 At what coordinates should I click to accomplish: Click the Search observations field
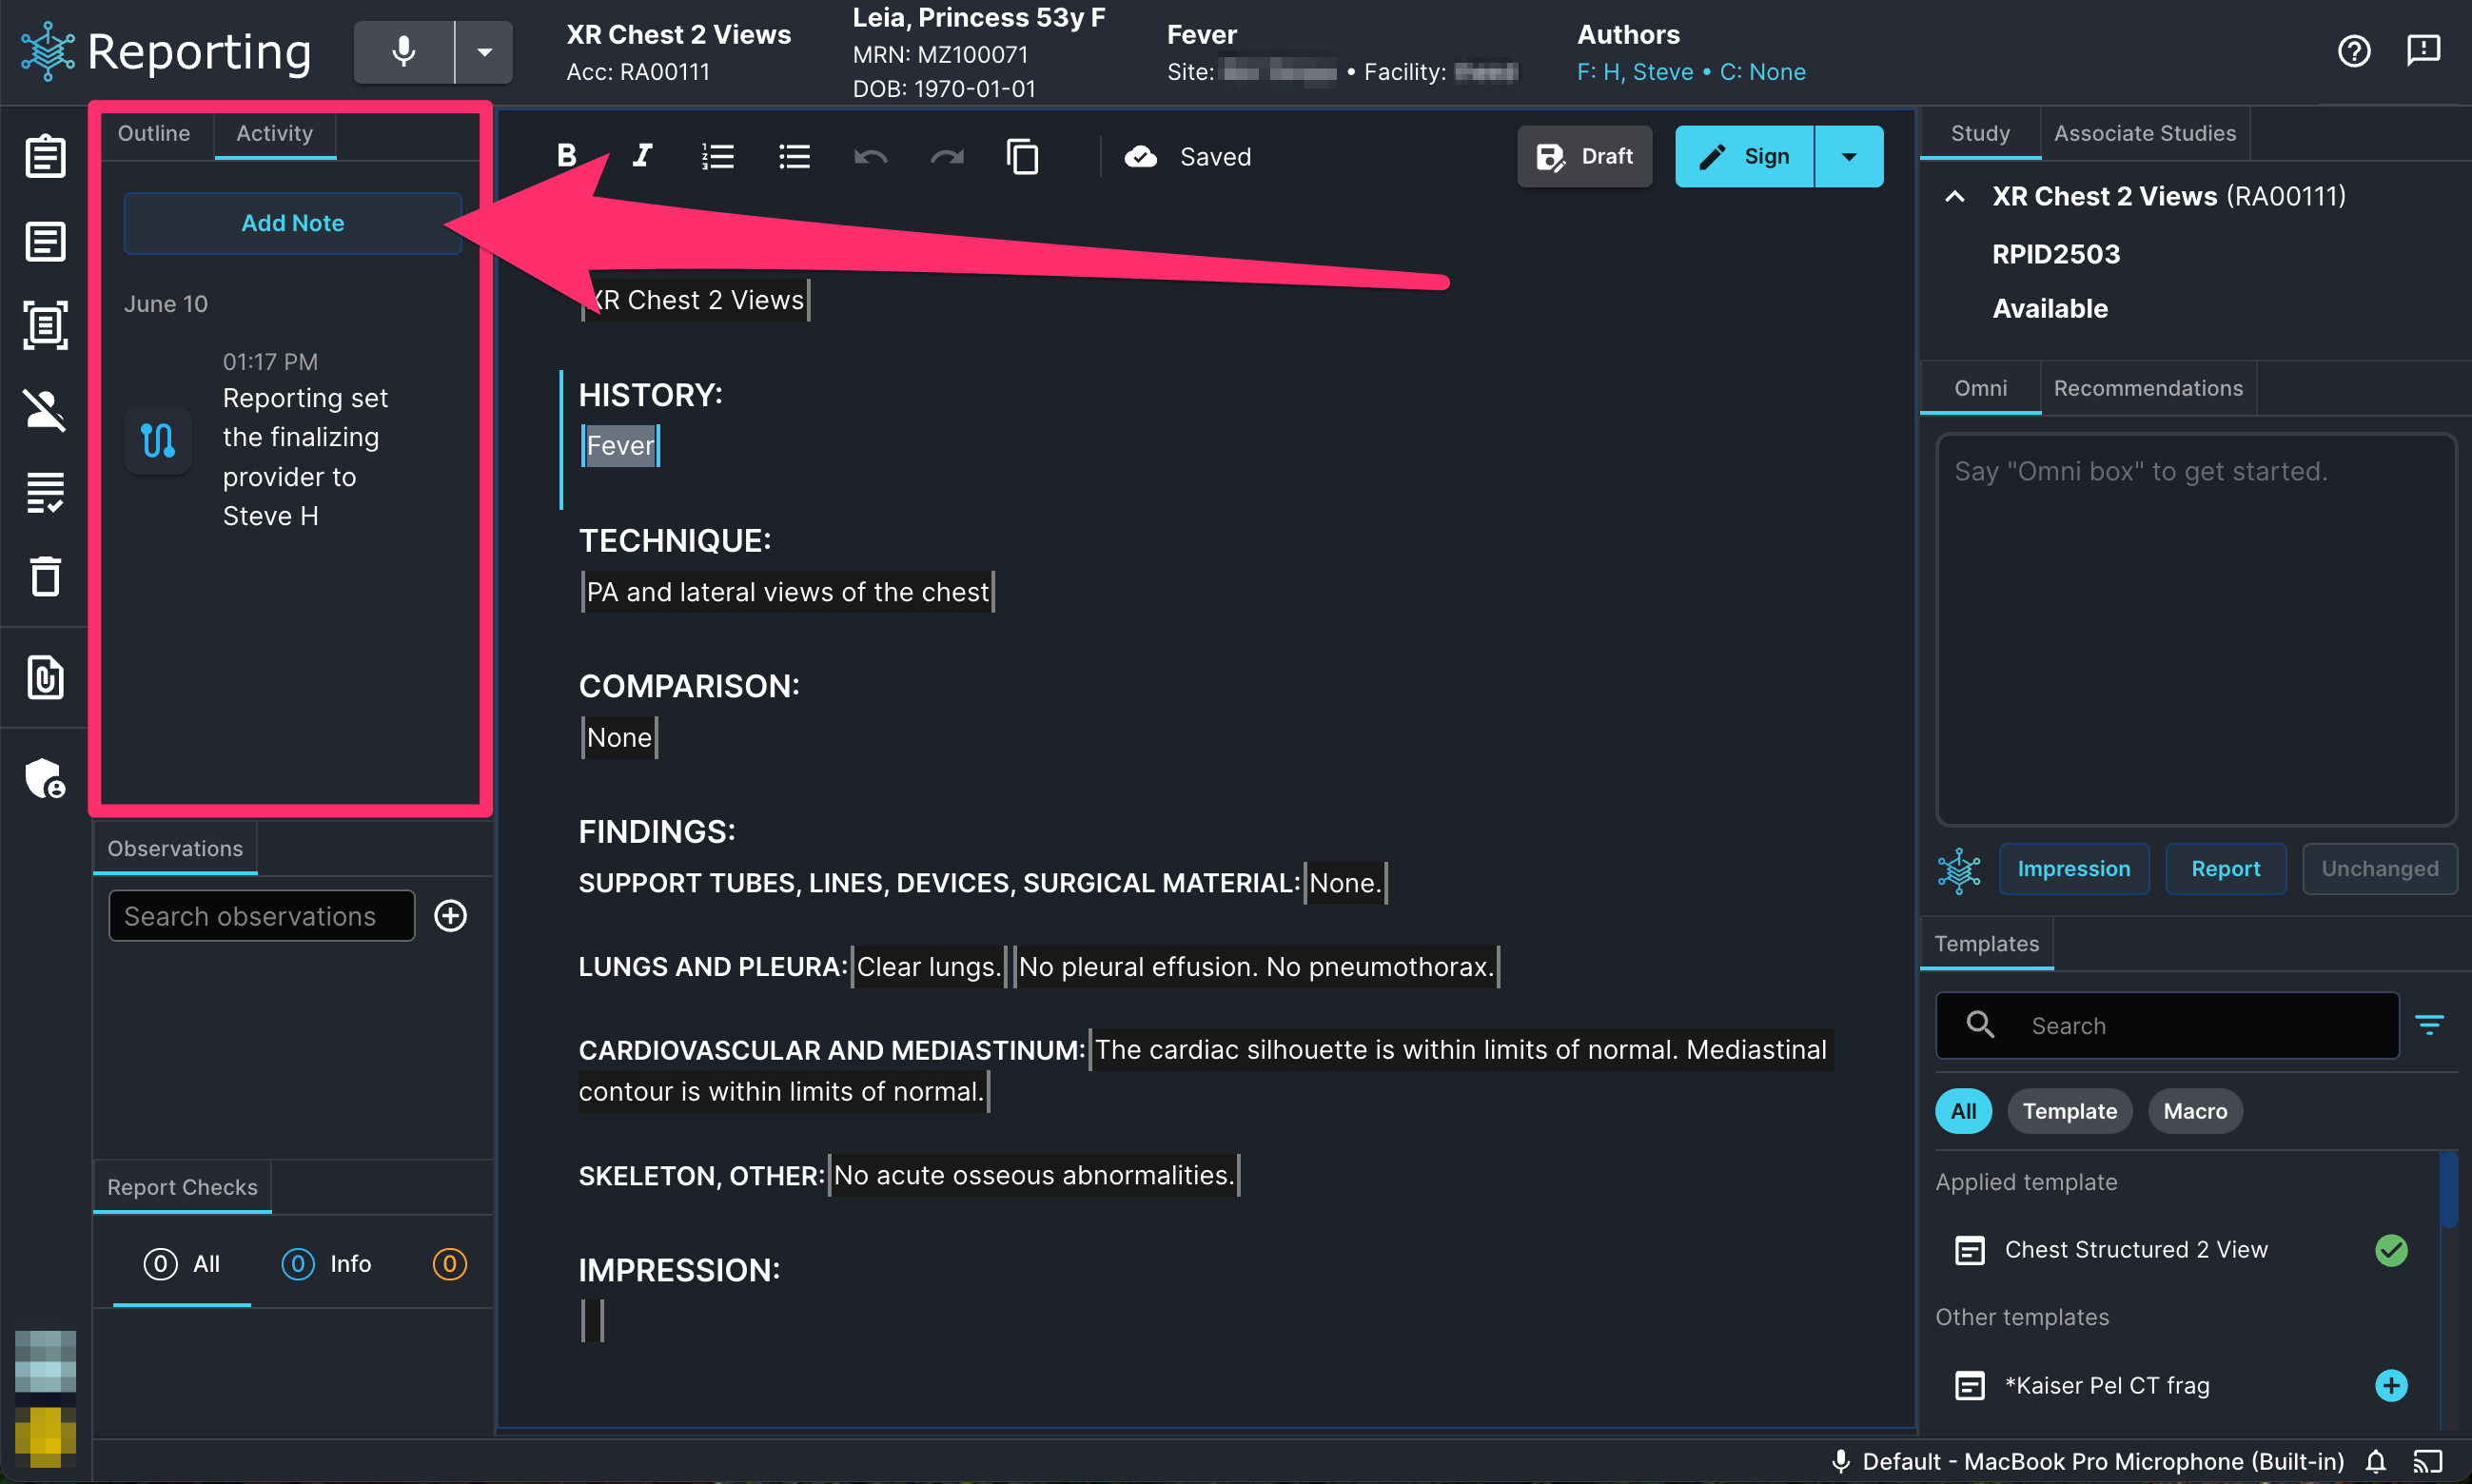[261, 915]
